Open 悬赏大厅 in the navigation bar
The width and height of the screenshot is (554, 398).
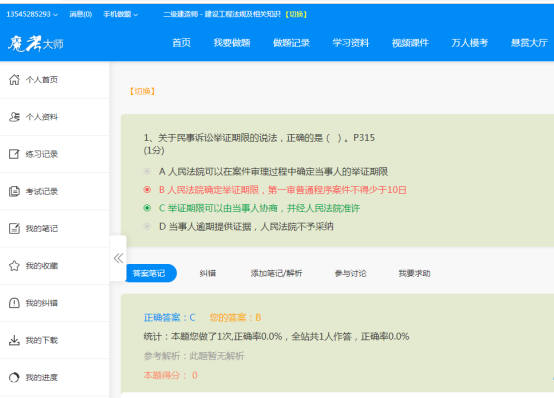529,43
